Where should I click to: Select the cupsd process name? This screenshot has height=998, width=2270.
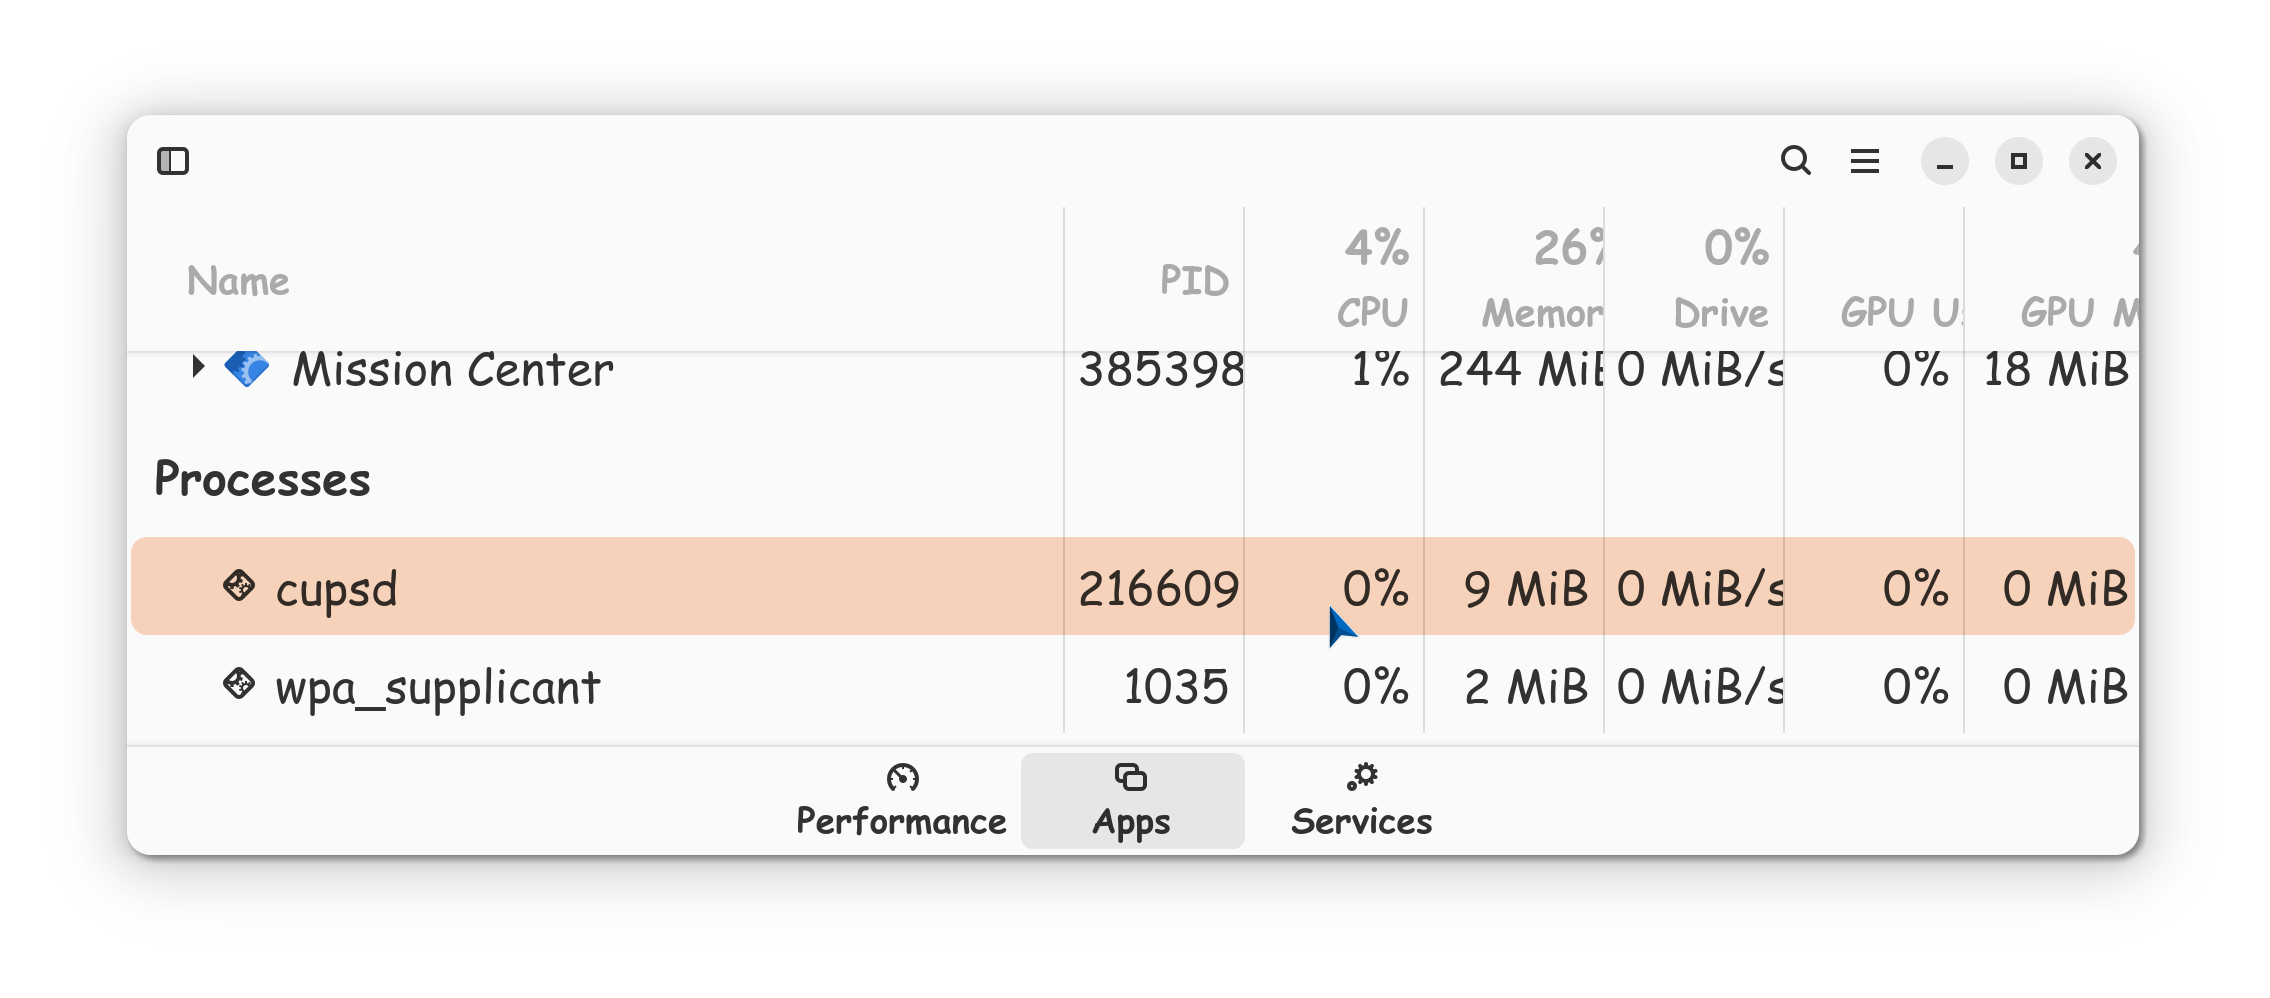[337, 590]
